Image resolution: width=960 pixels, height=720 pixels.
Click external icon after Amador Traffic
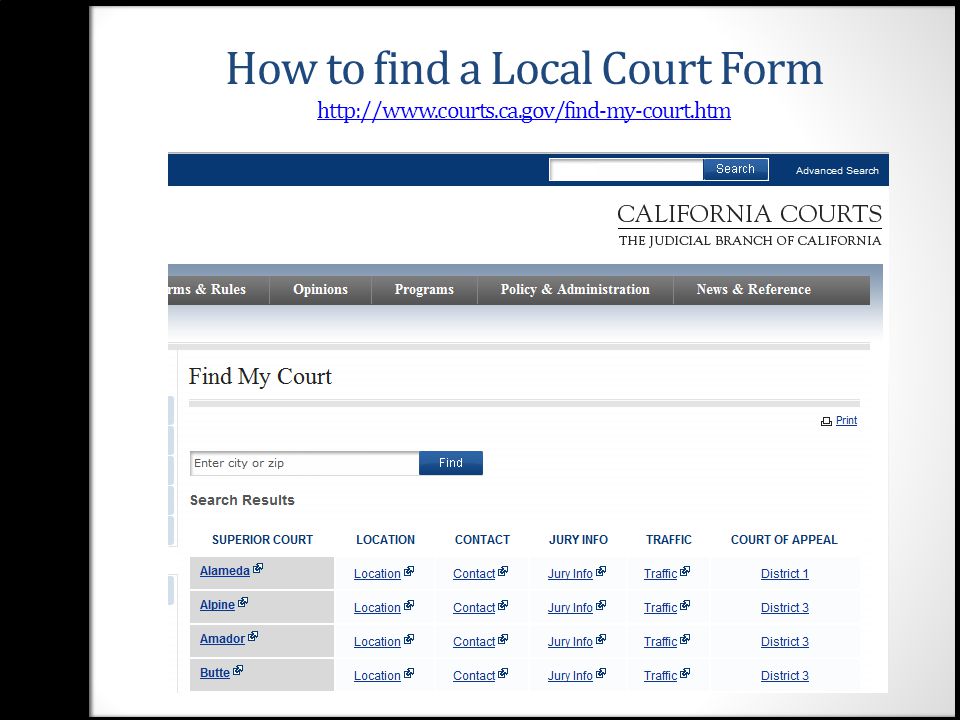684,639
